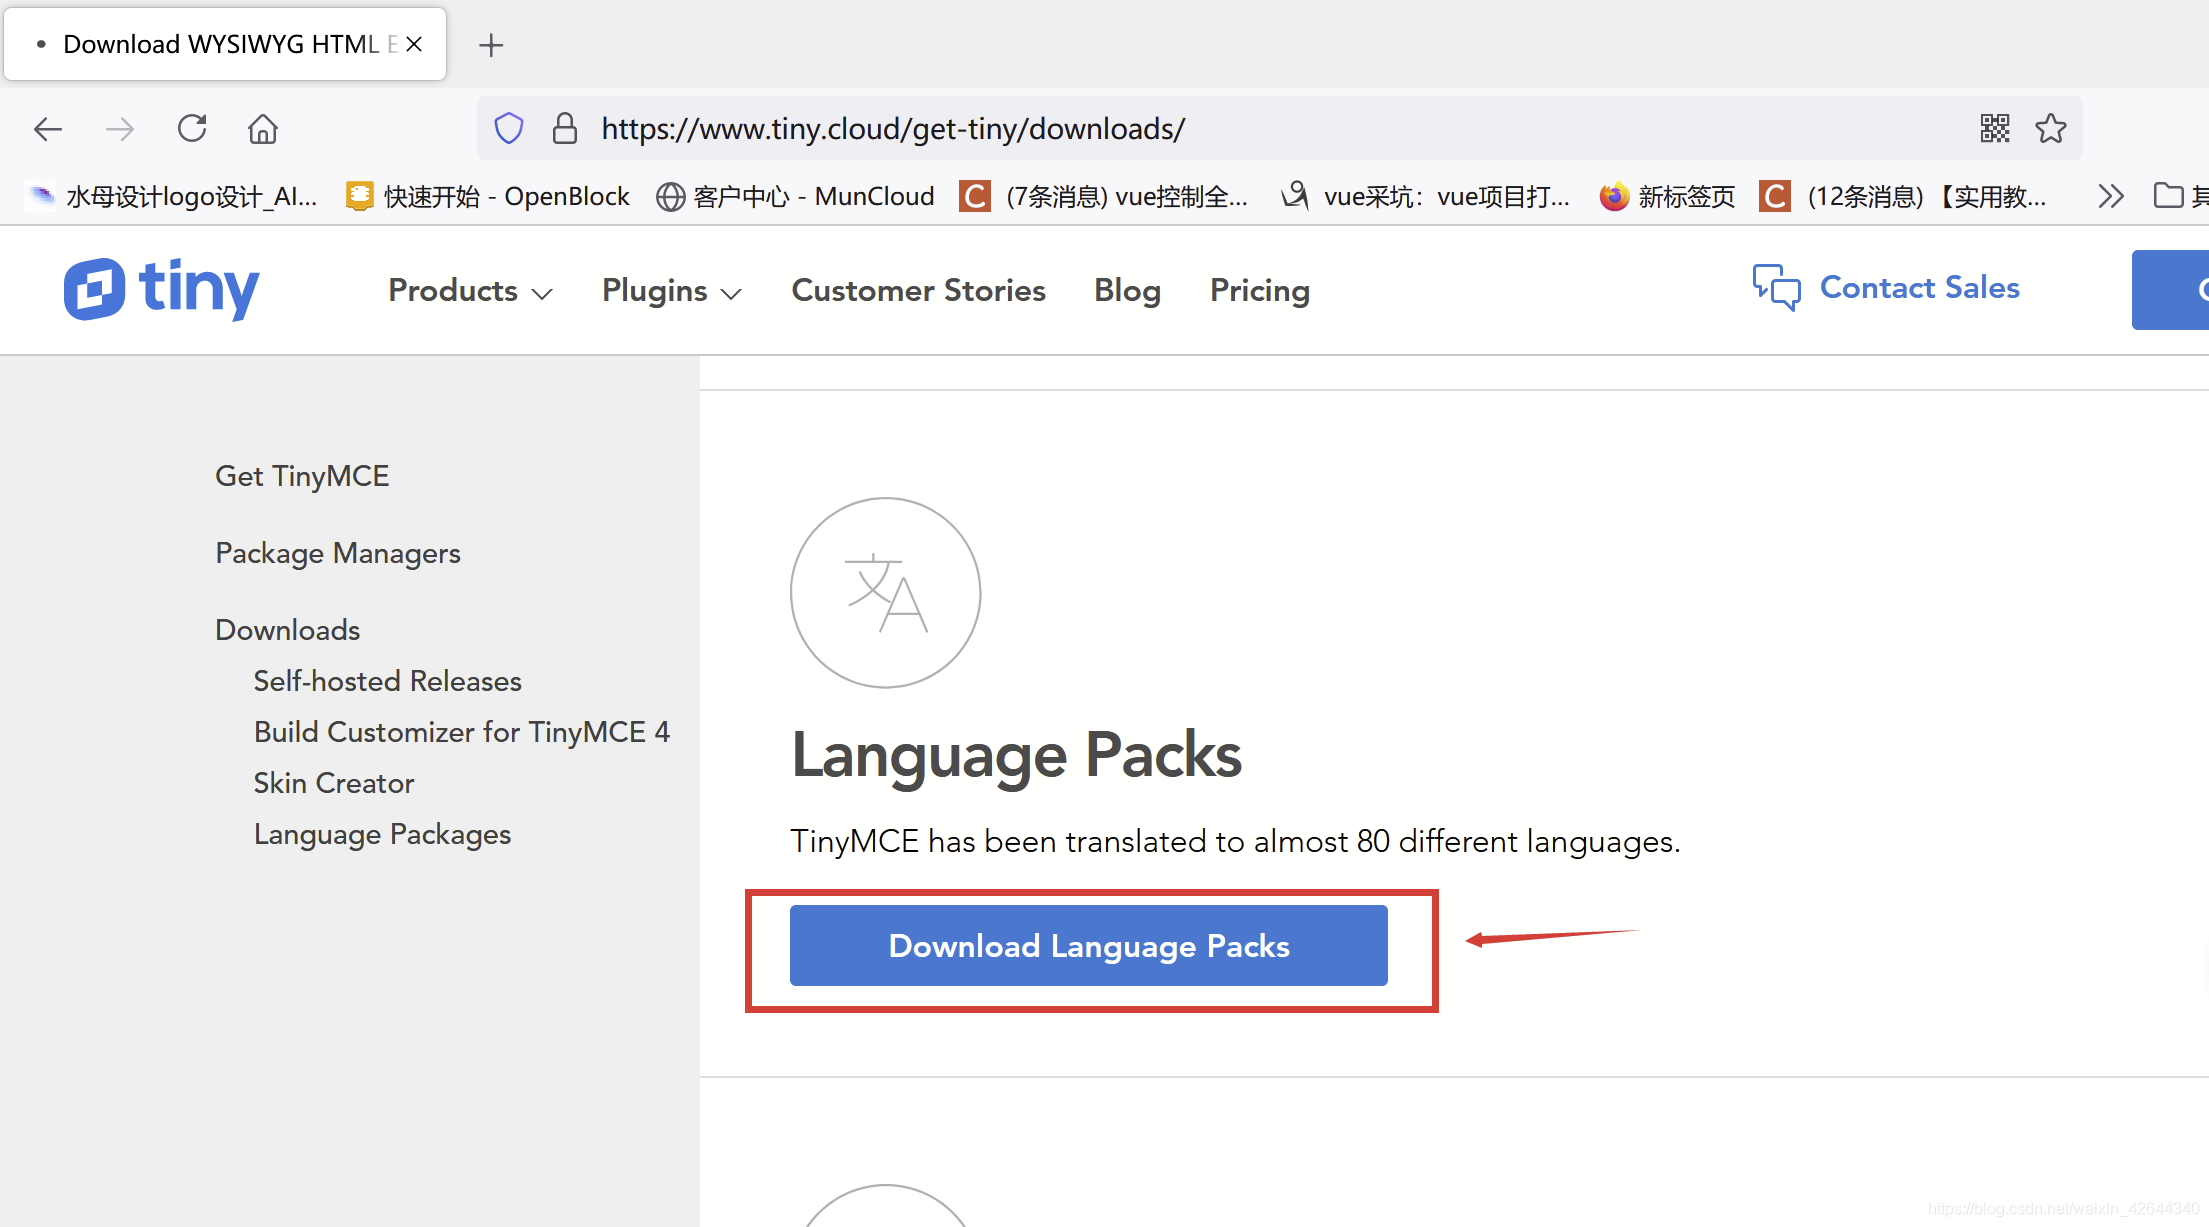Open Get TinyMCE in the sidebar
Viewport: 2209px width, 1227px height.
coord(302,476)
